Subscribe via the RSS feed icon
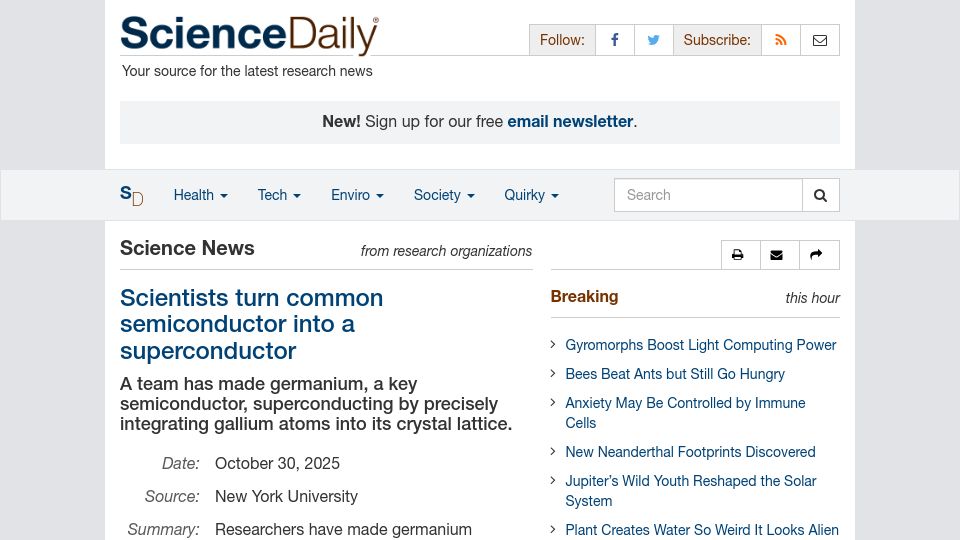960x540 pixels. pyautogui.click(x=781, y=40)
